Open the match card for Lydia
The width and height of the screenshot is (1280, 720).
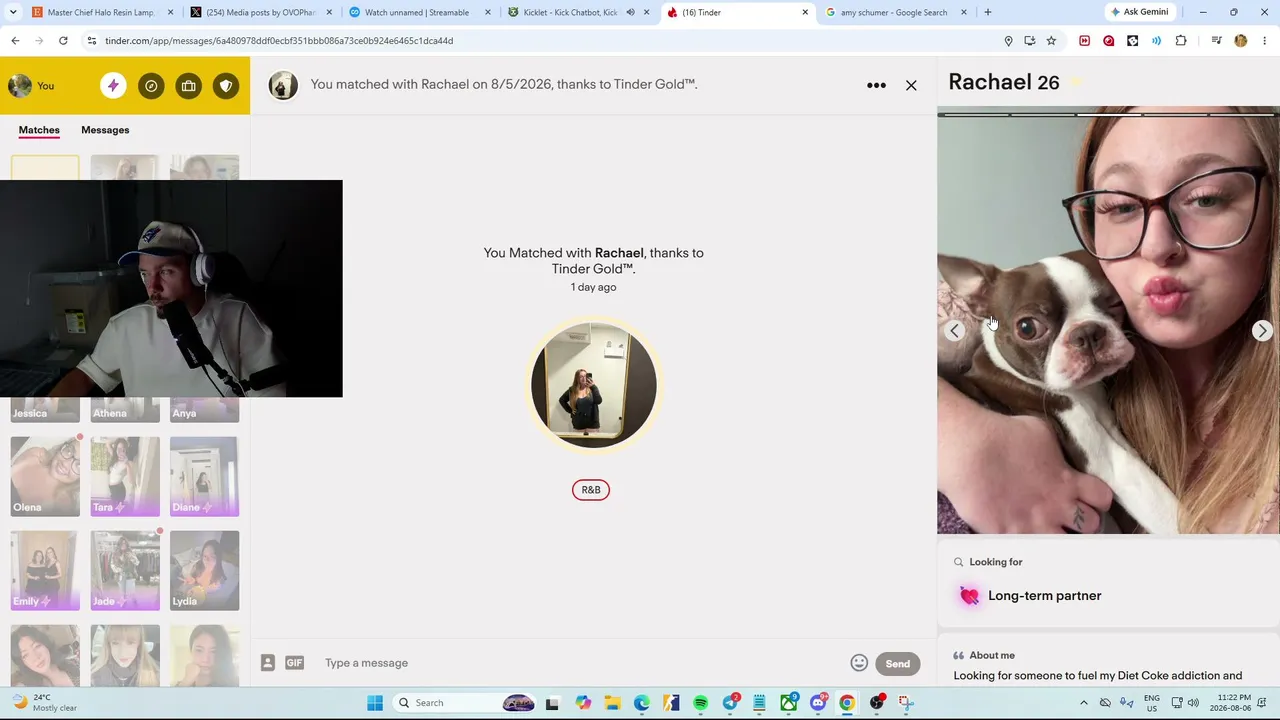(204, 570)
